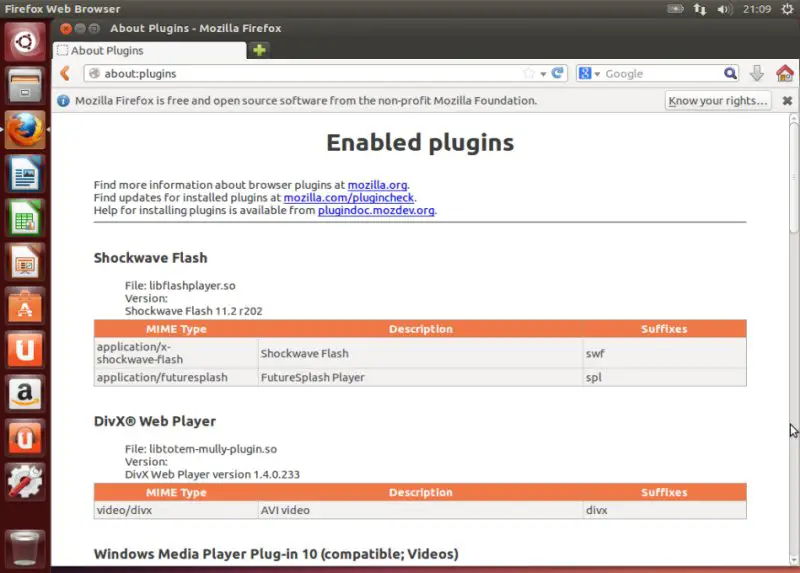Click the application/x-shockwave-flash cell
This screenshot has width=800, height=573.
click(x=176, y=353)
